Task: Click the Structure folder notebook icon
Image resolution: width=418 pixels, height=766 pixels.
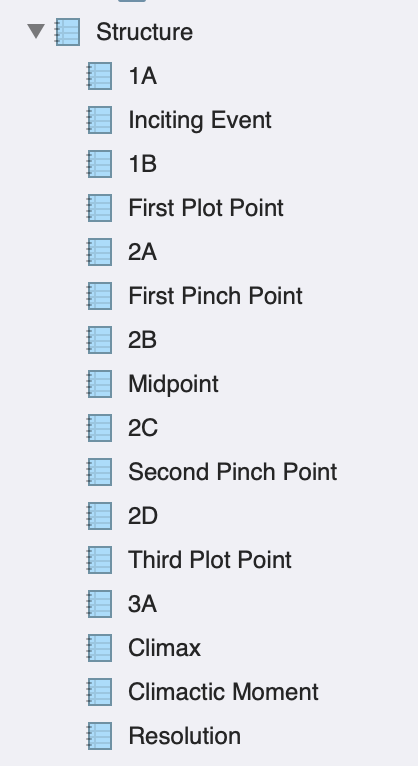Action: (67, 32)
